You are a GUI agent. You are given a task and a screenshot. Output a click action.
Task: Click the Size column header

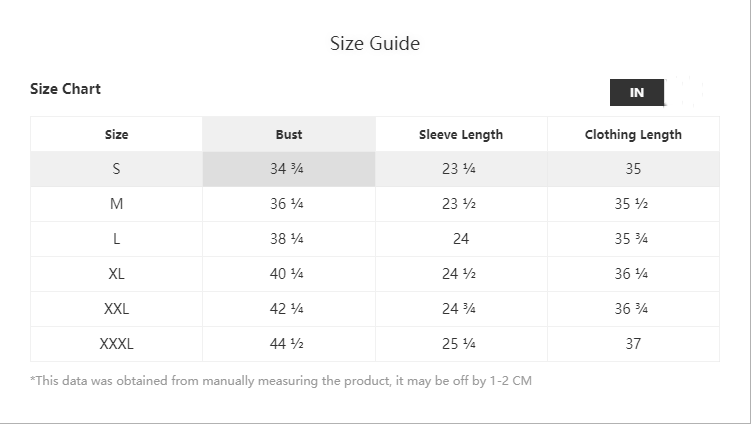117,134
